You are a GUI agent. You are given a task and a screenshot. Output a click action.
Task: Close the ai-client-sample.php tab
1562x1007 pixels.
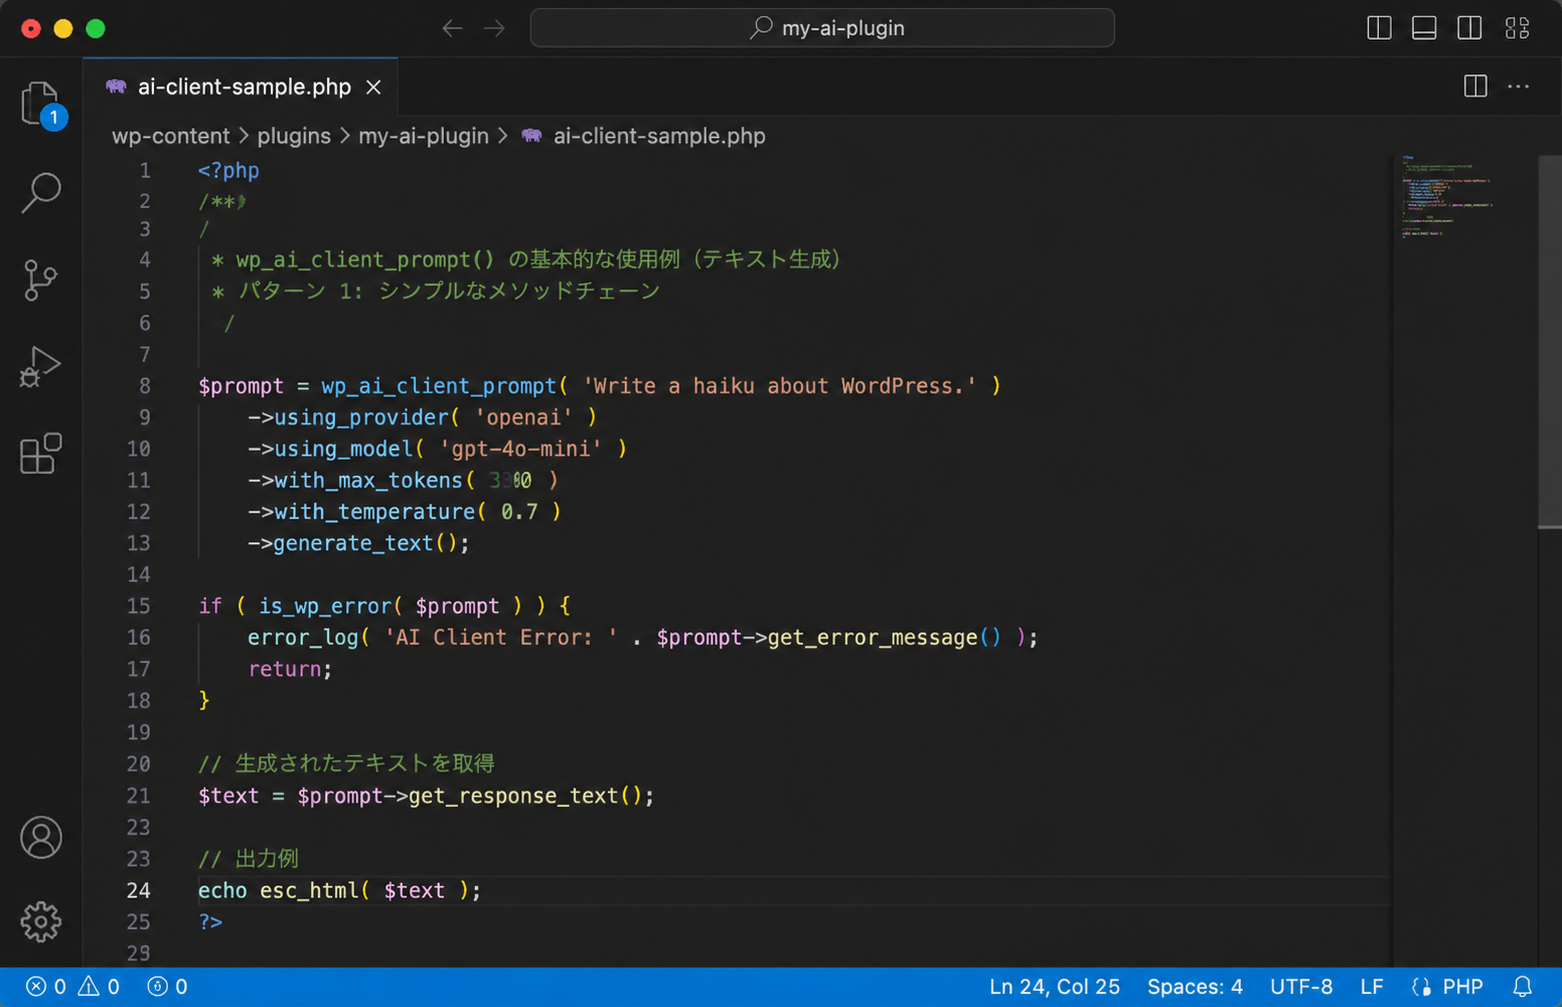point(373,88)
